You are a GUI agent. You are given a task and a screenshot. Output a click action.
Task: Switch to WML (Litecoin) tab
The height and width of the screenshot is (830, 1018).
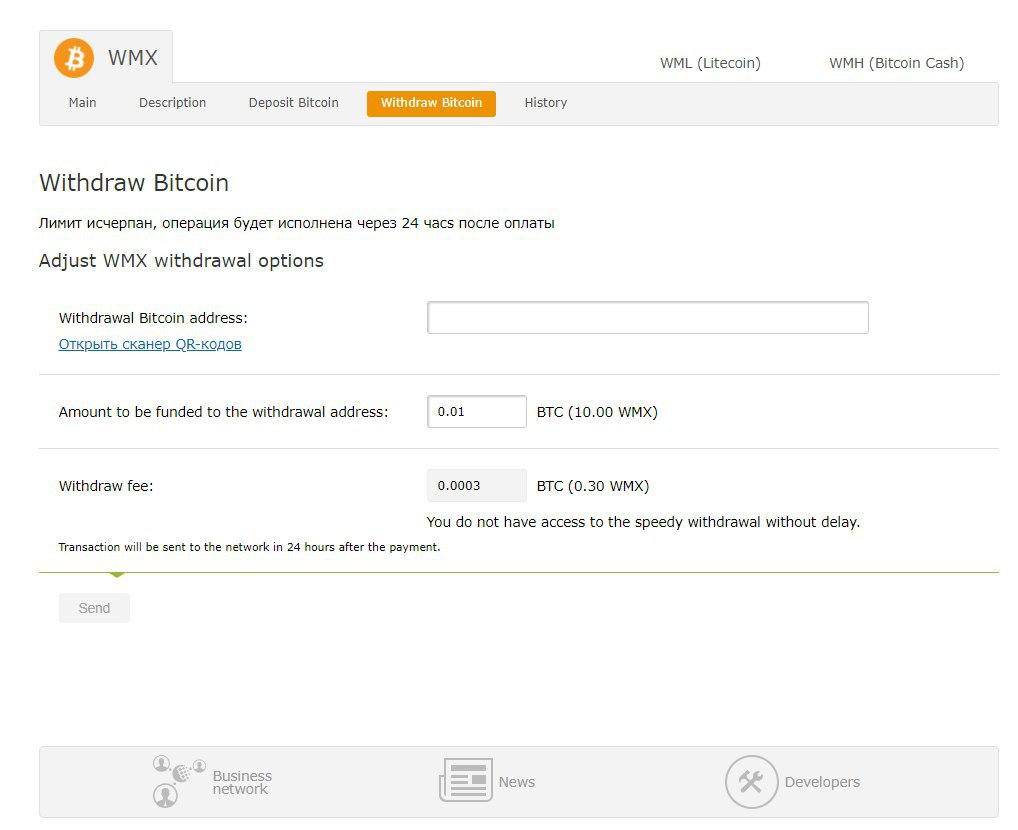pyautogui.click(x=710, y=63)
